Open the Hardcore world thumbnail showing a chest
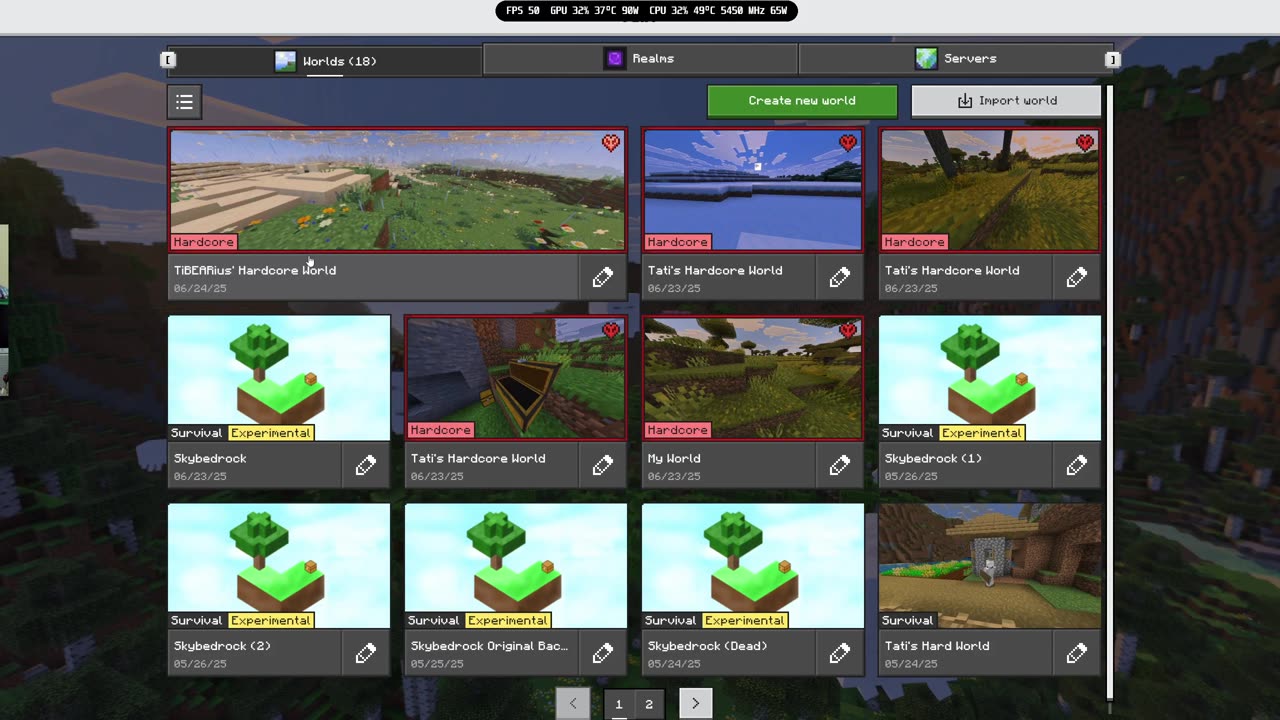The width and height of the screenshot is (1280, 720). pyautogui.click(x=516, y=378)
